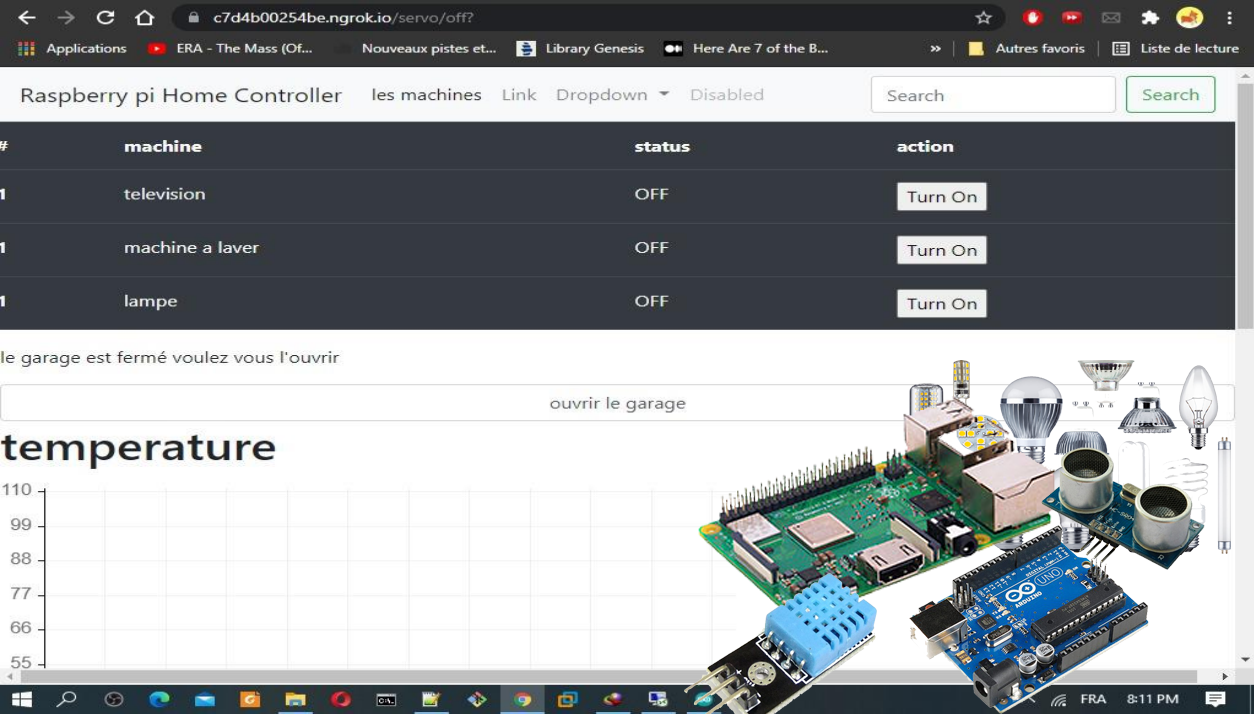Open the Chrome profile avatar
This screenshot has width=1254, height=714.
(x=1189, y=17)
